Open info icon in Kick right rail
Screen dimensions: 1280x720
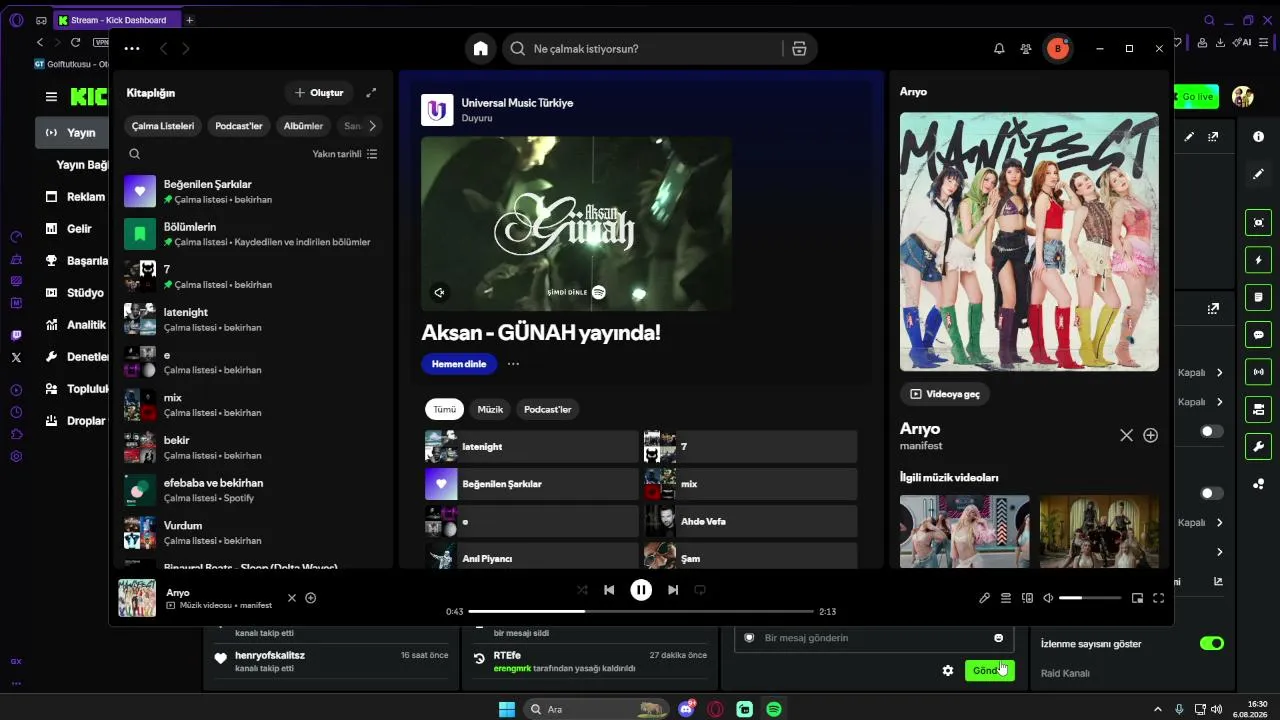(1258, 137)
